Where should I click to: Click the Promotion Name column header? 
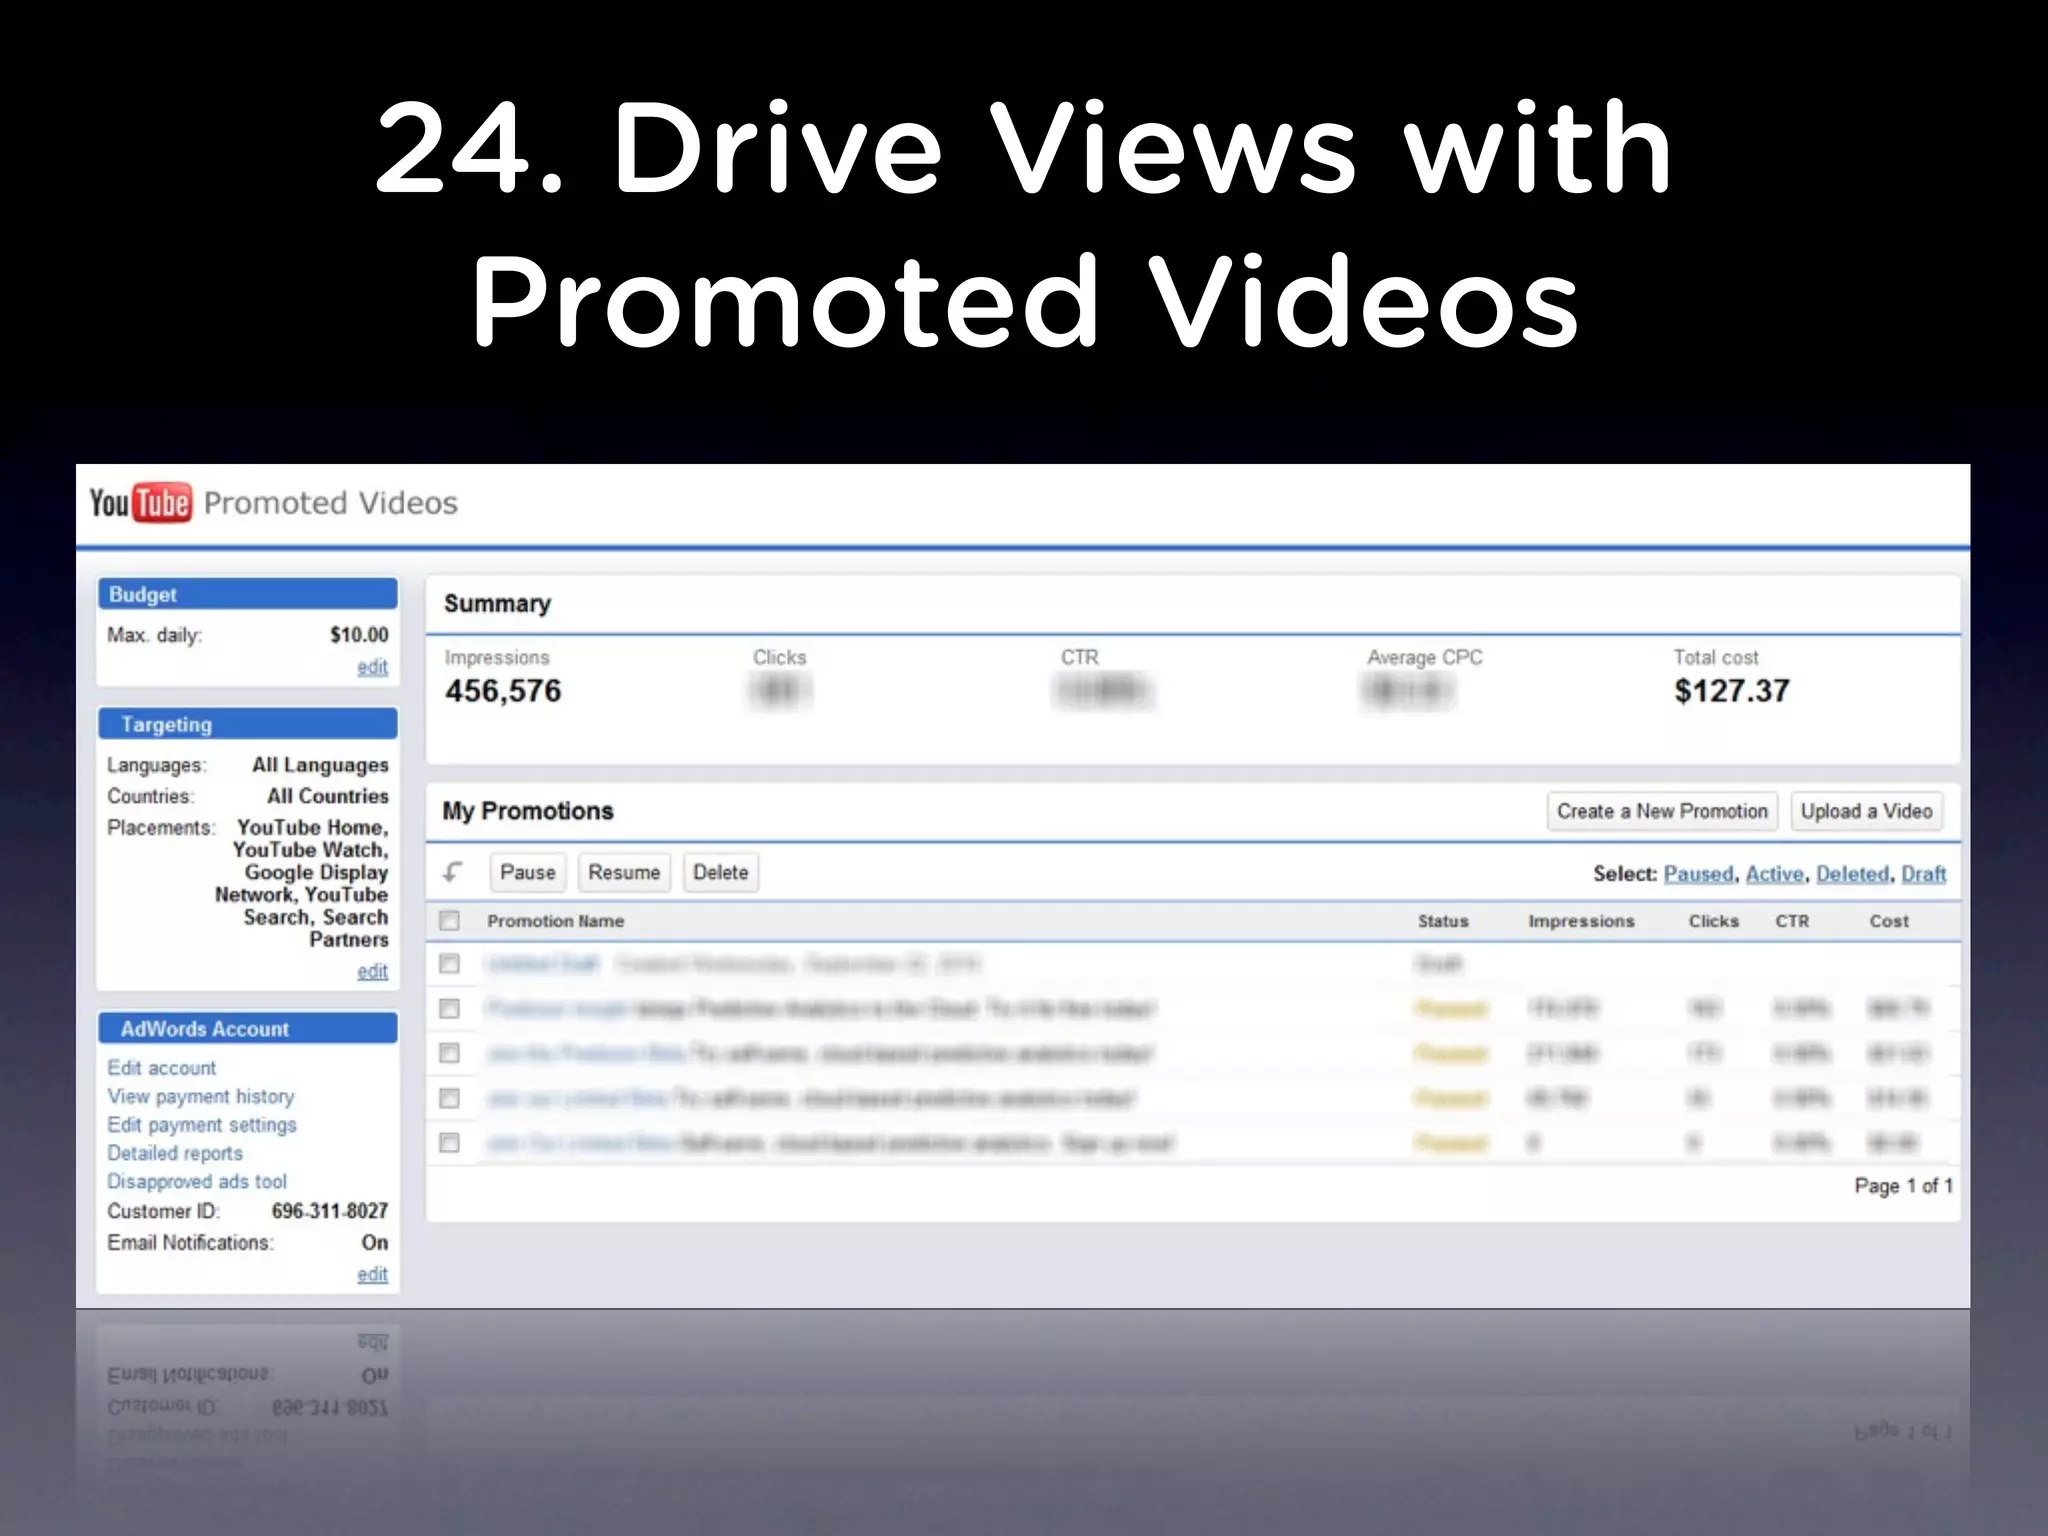pyautogui.click(x=556, y=921)
